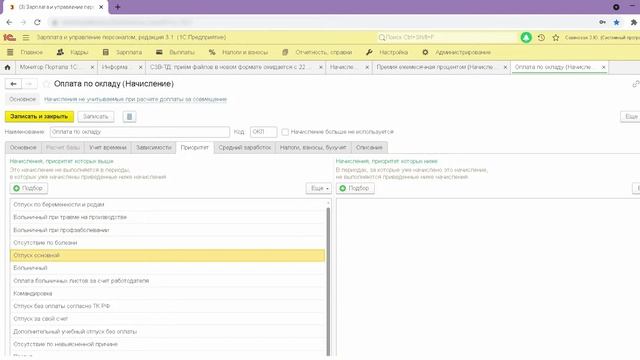Click Записать button
Viewport: 640px width, 360px height.
(x=96, y=117)
